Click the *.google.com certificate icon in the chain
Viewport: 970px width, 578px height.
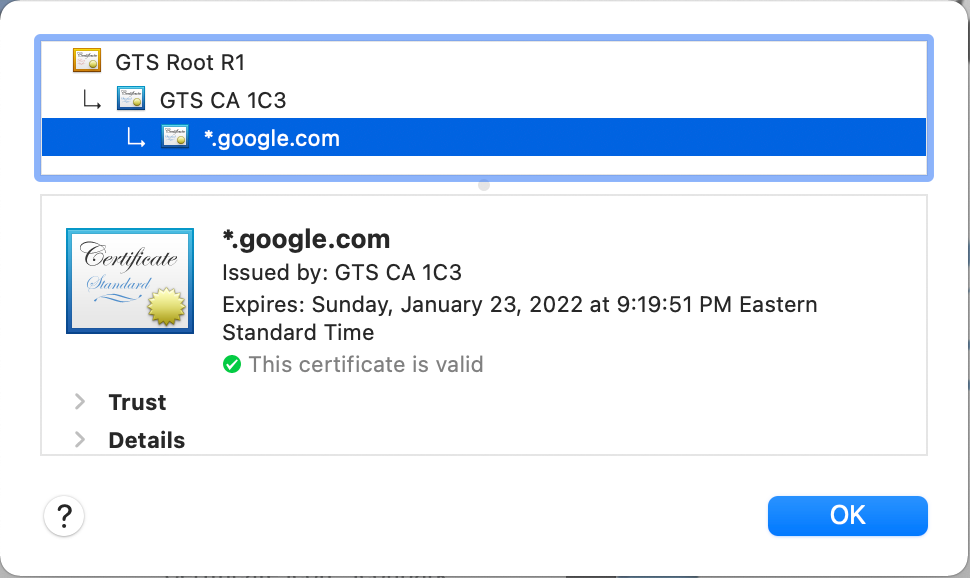175,137
